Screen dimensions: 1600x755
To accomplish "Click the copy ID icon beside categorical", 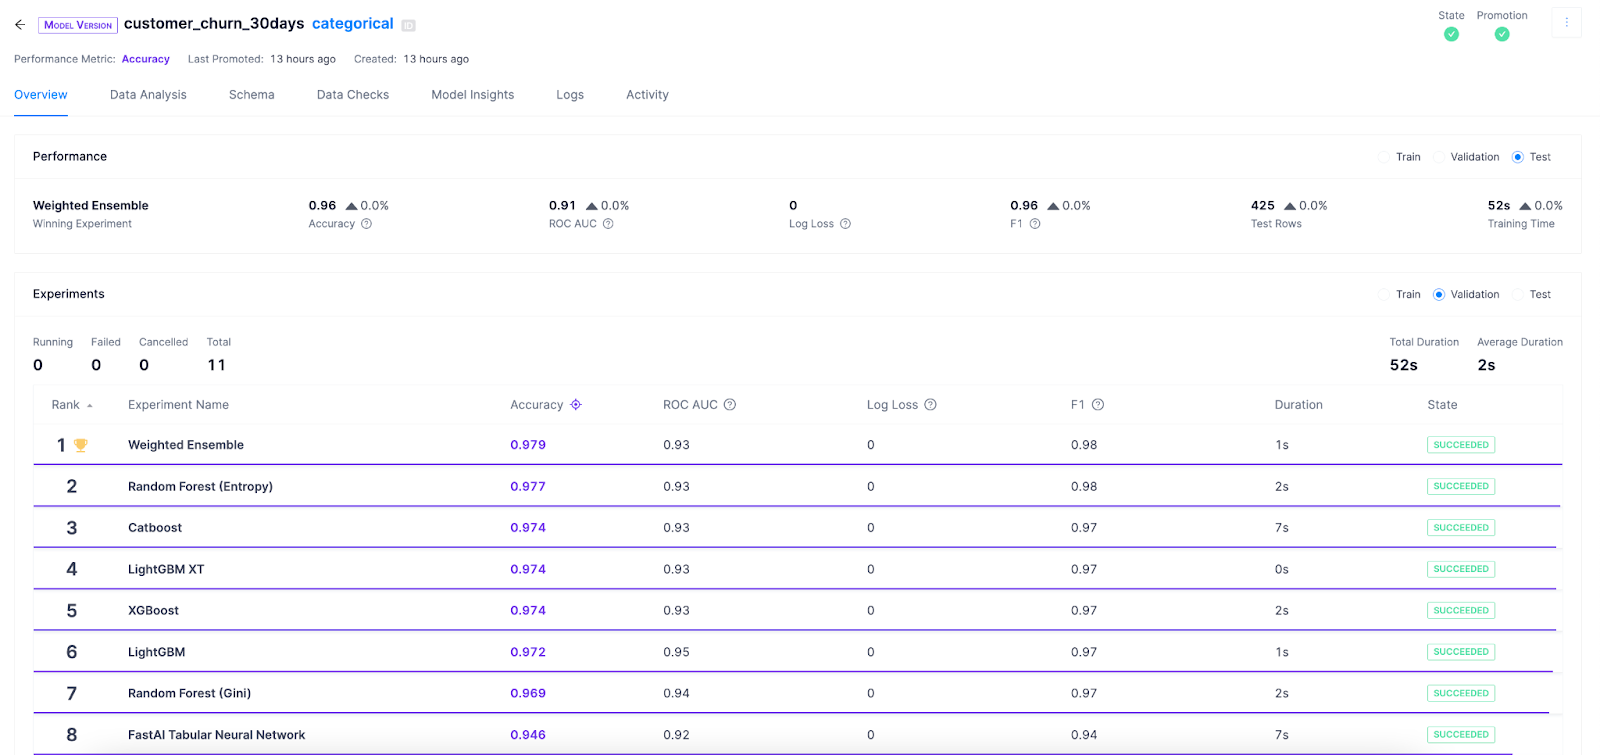I will [x=408, y=25].
